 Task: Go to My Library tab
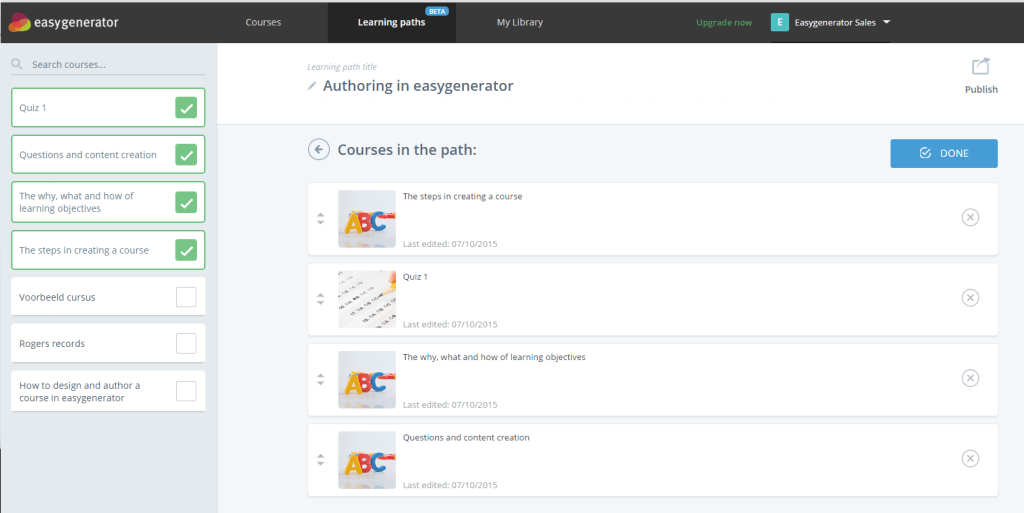coord(520,22)
